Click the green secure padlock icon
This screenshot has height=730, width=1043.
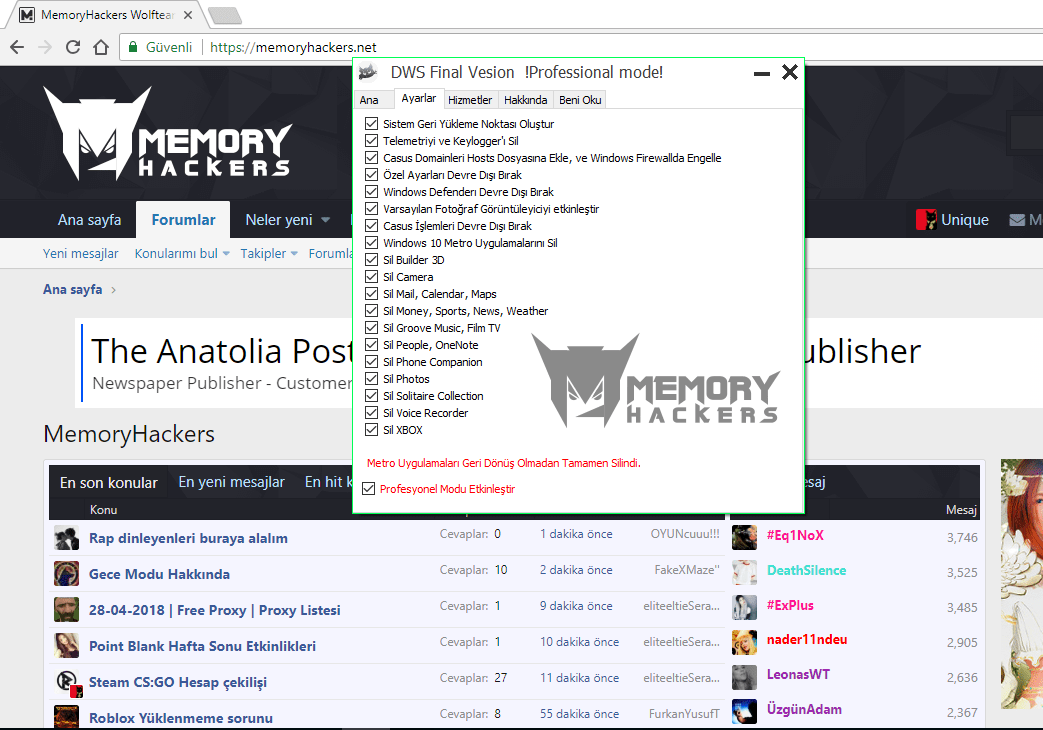(x=133, y=47)
